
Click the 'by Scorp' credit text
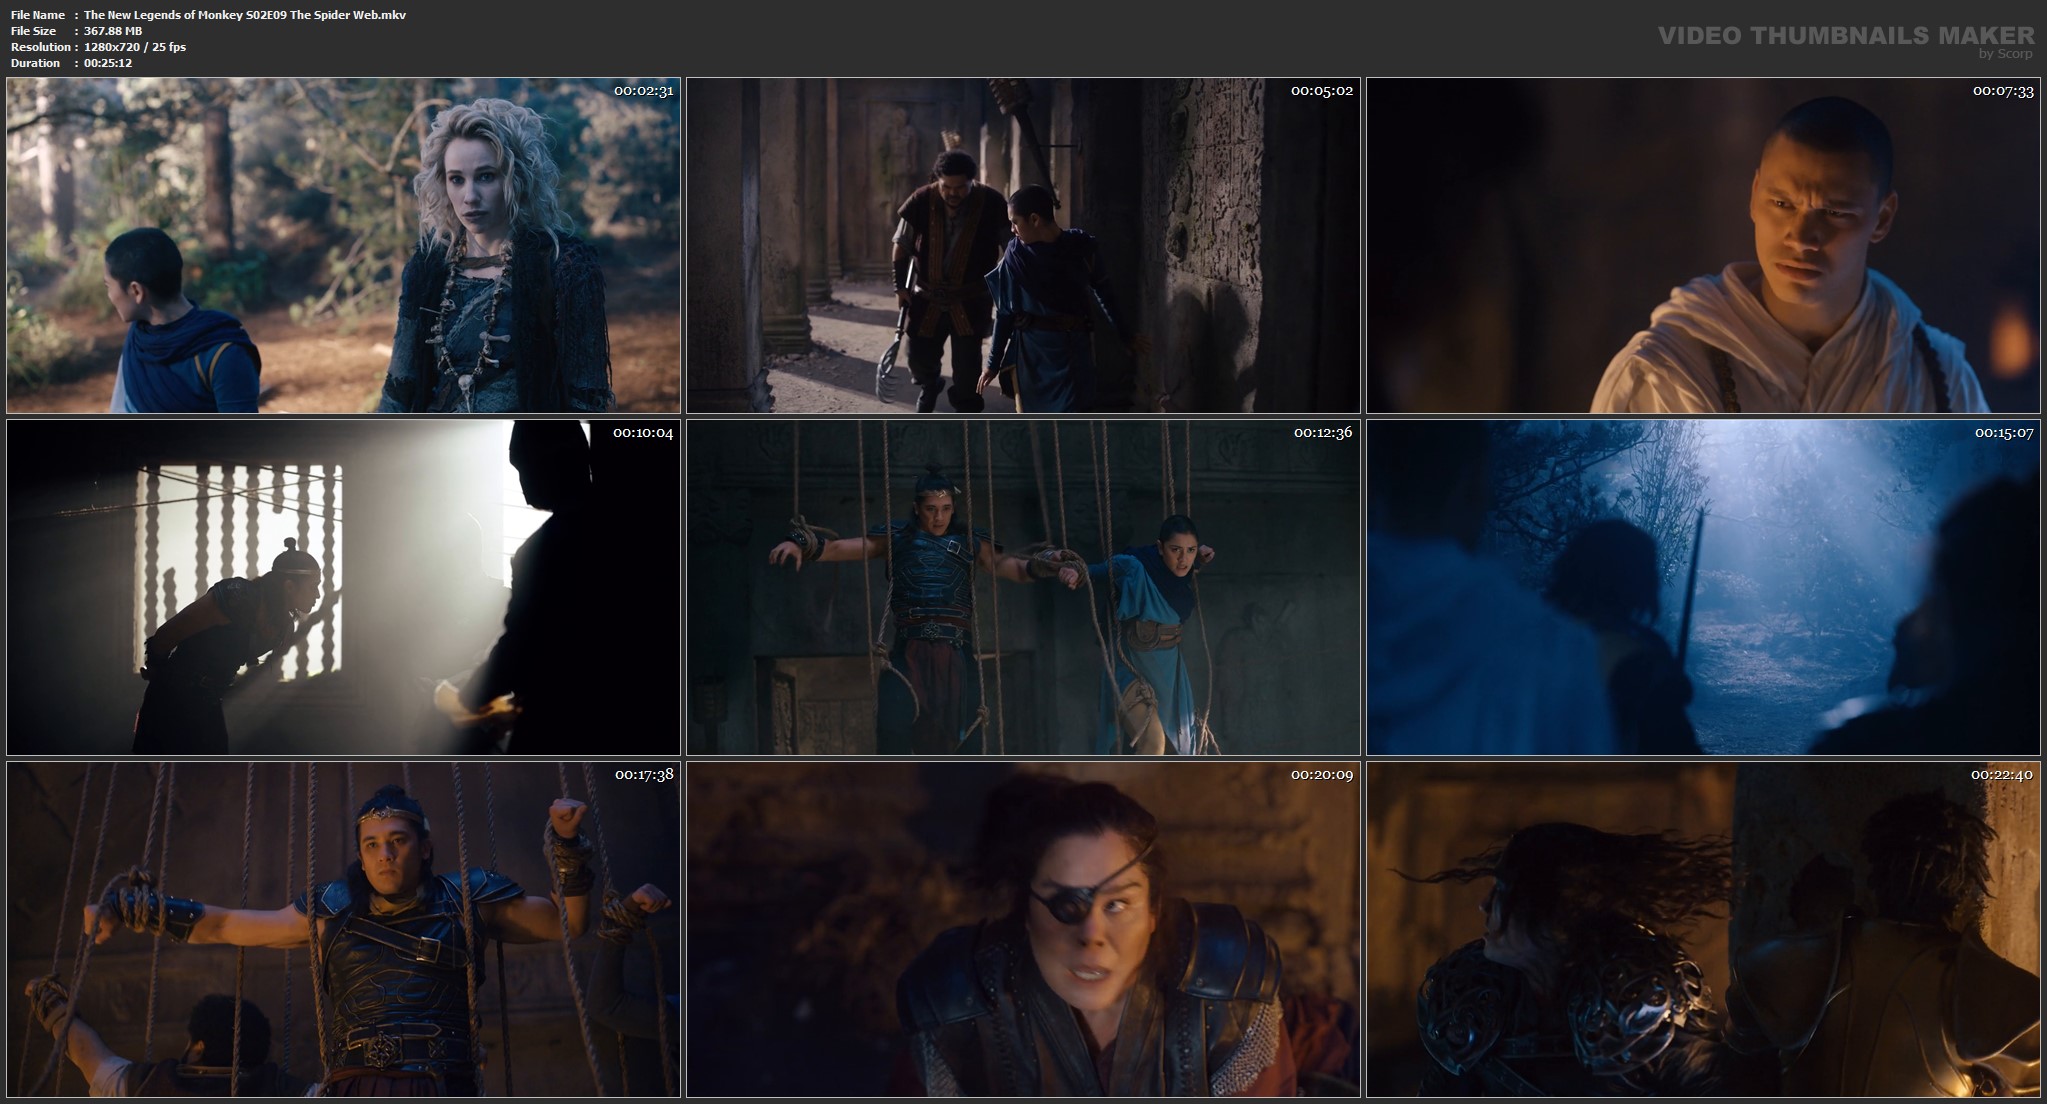point(2005,54)
